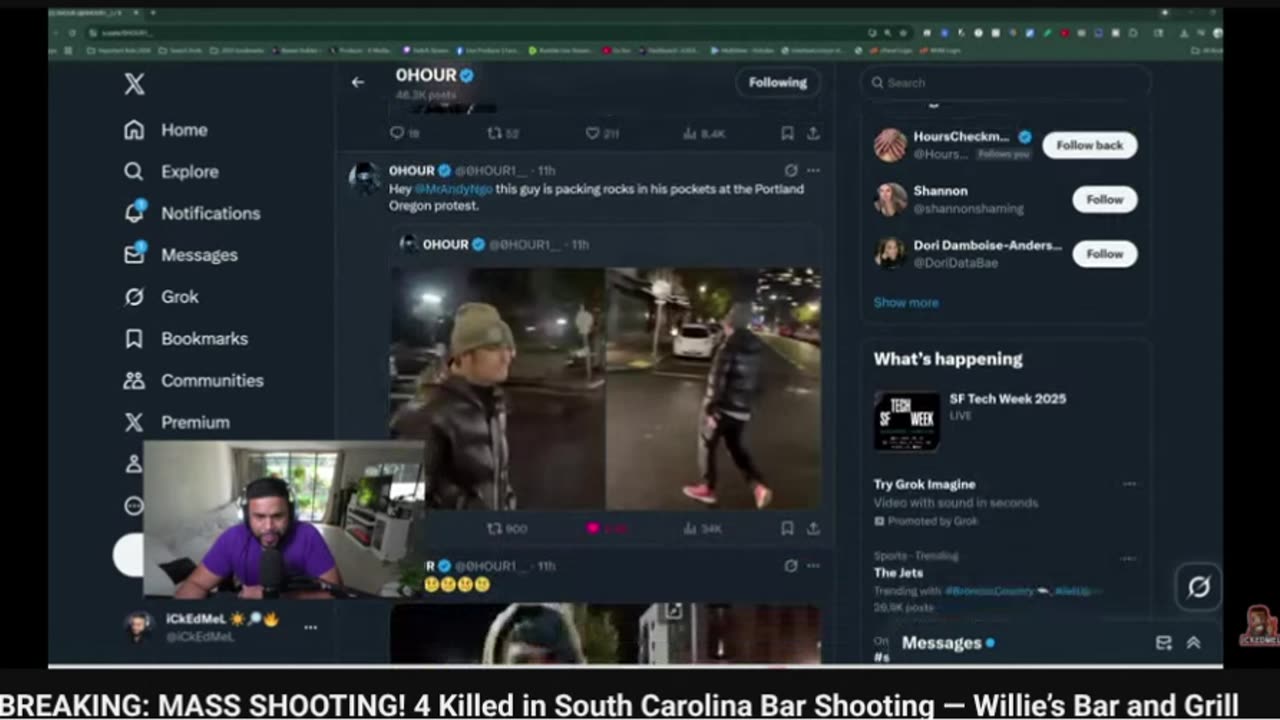Click the Following button on 0HOUR's profile

click(778, 82)
